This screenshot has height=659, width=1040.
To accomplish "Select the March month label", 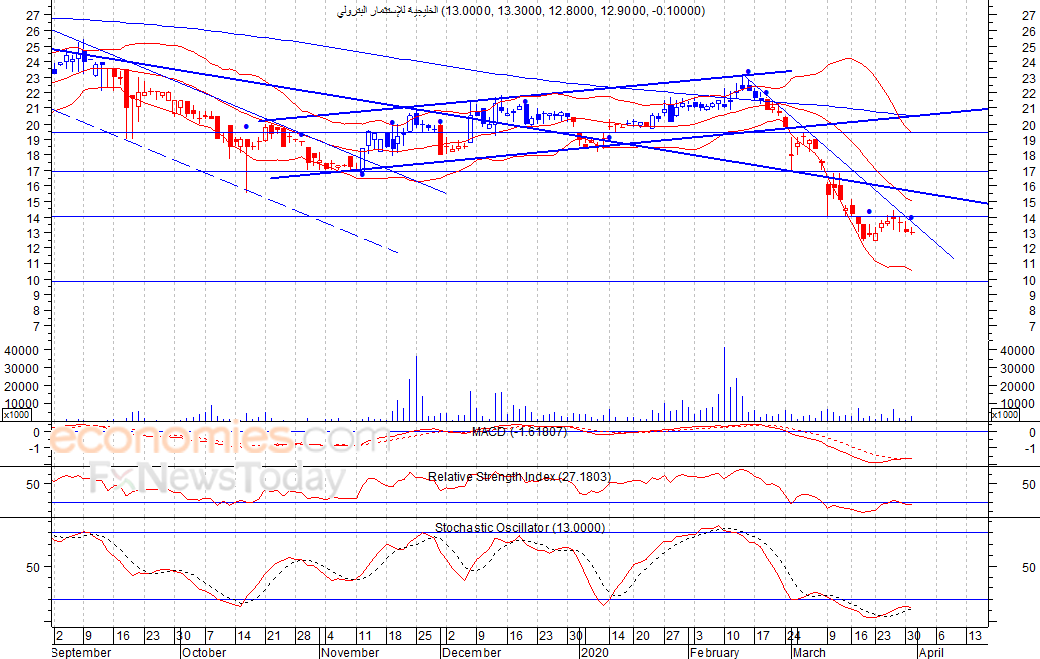I will (809, 652).
